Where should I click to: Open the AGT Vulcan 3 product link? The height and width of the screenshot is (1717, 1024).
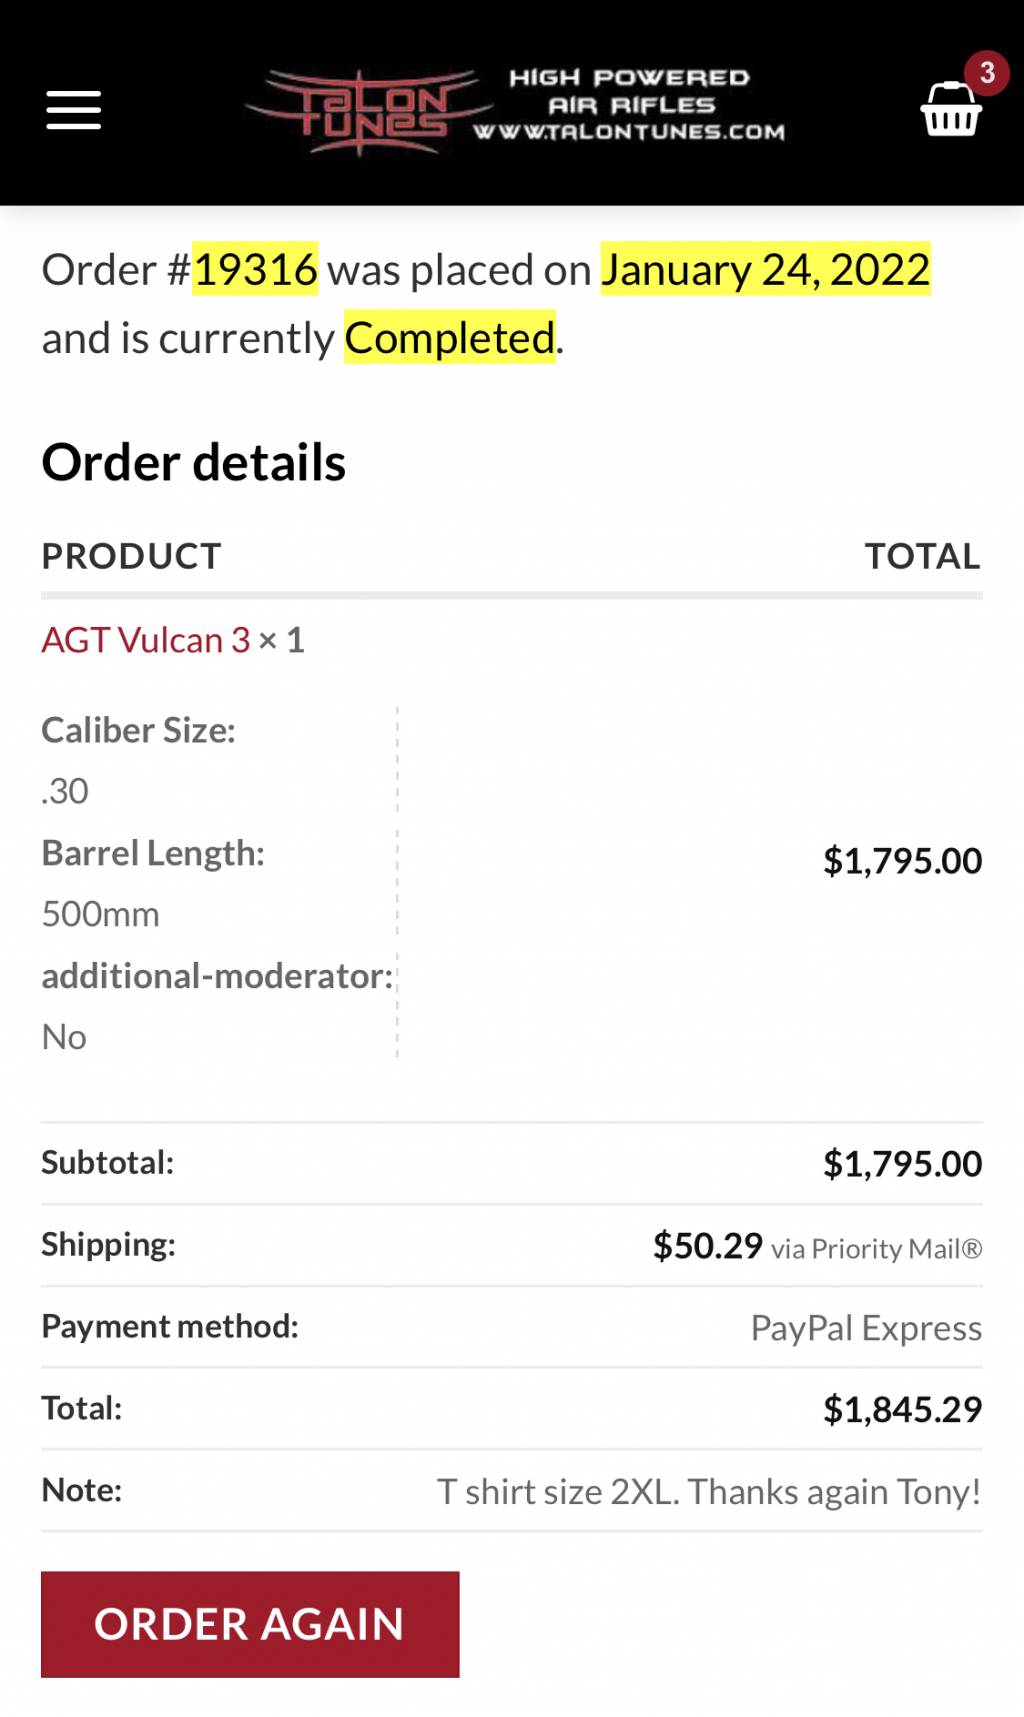[x=146, y=640]
